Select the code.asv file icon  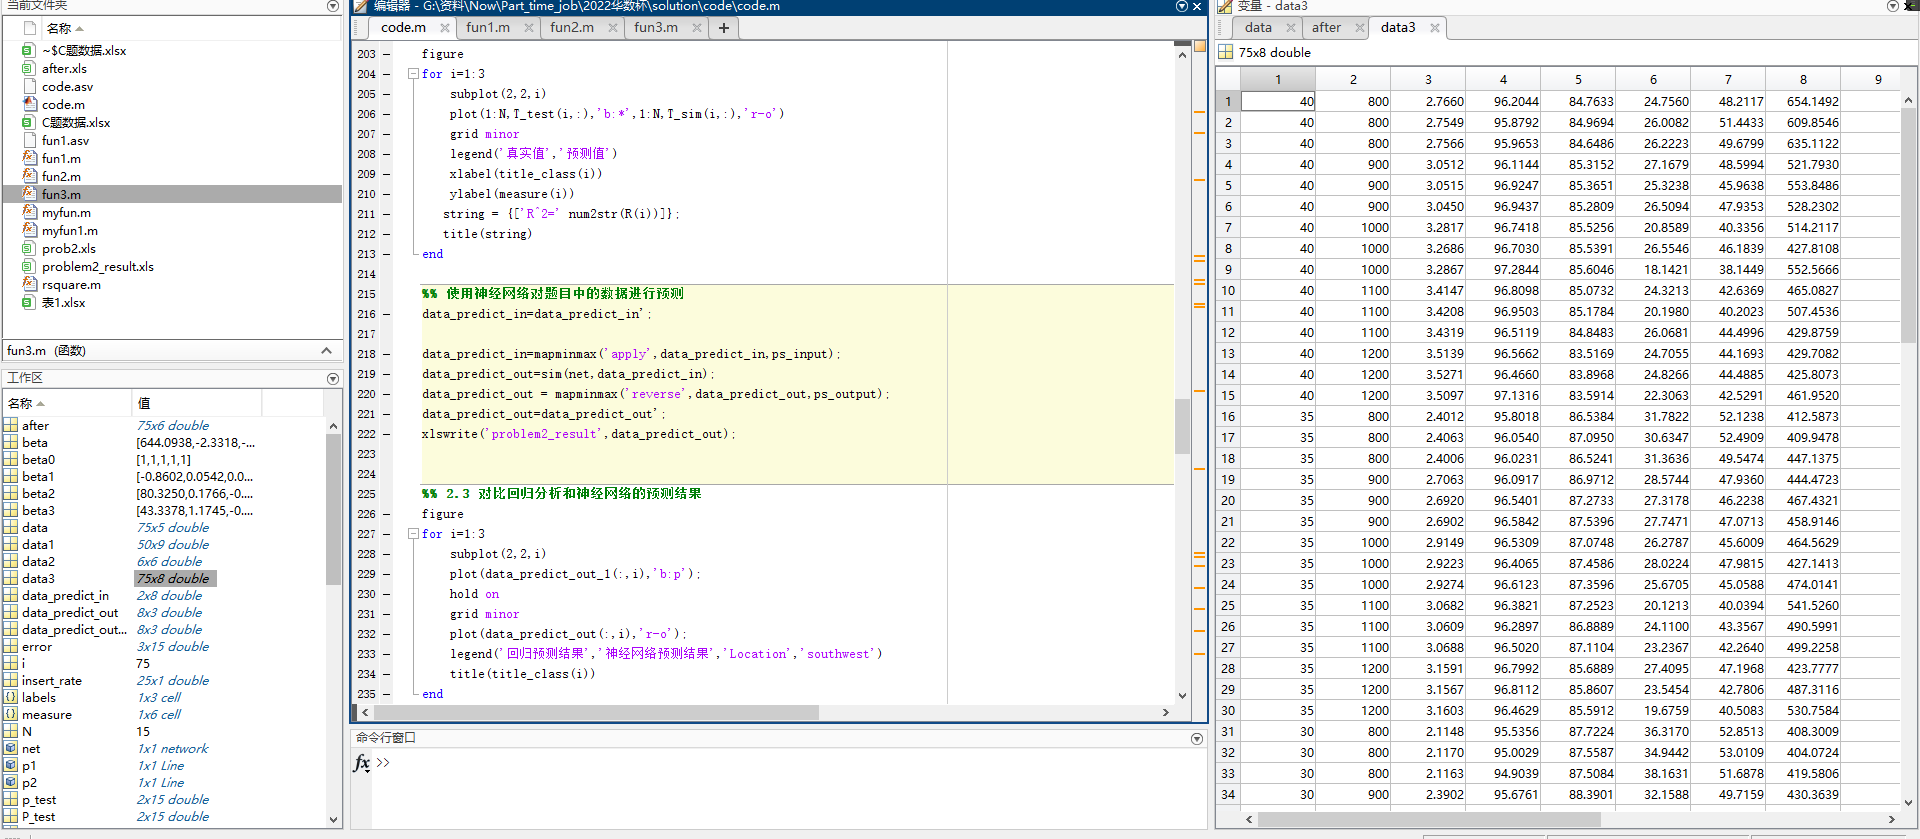point(29,86)
